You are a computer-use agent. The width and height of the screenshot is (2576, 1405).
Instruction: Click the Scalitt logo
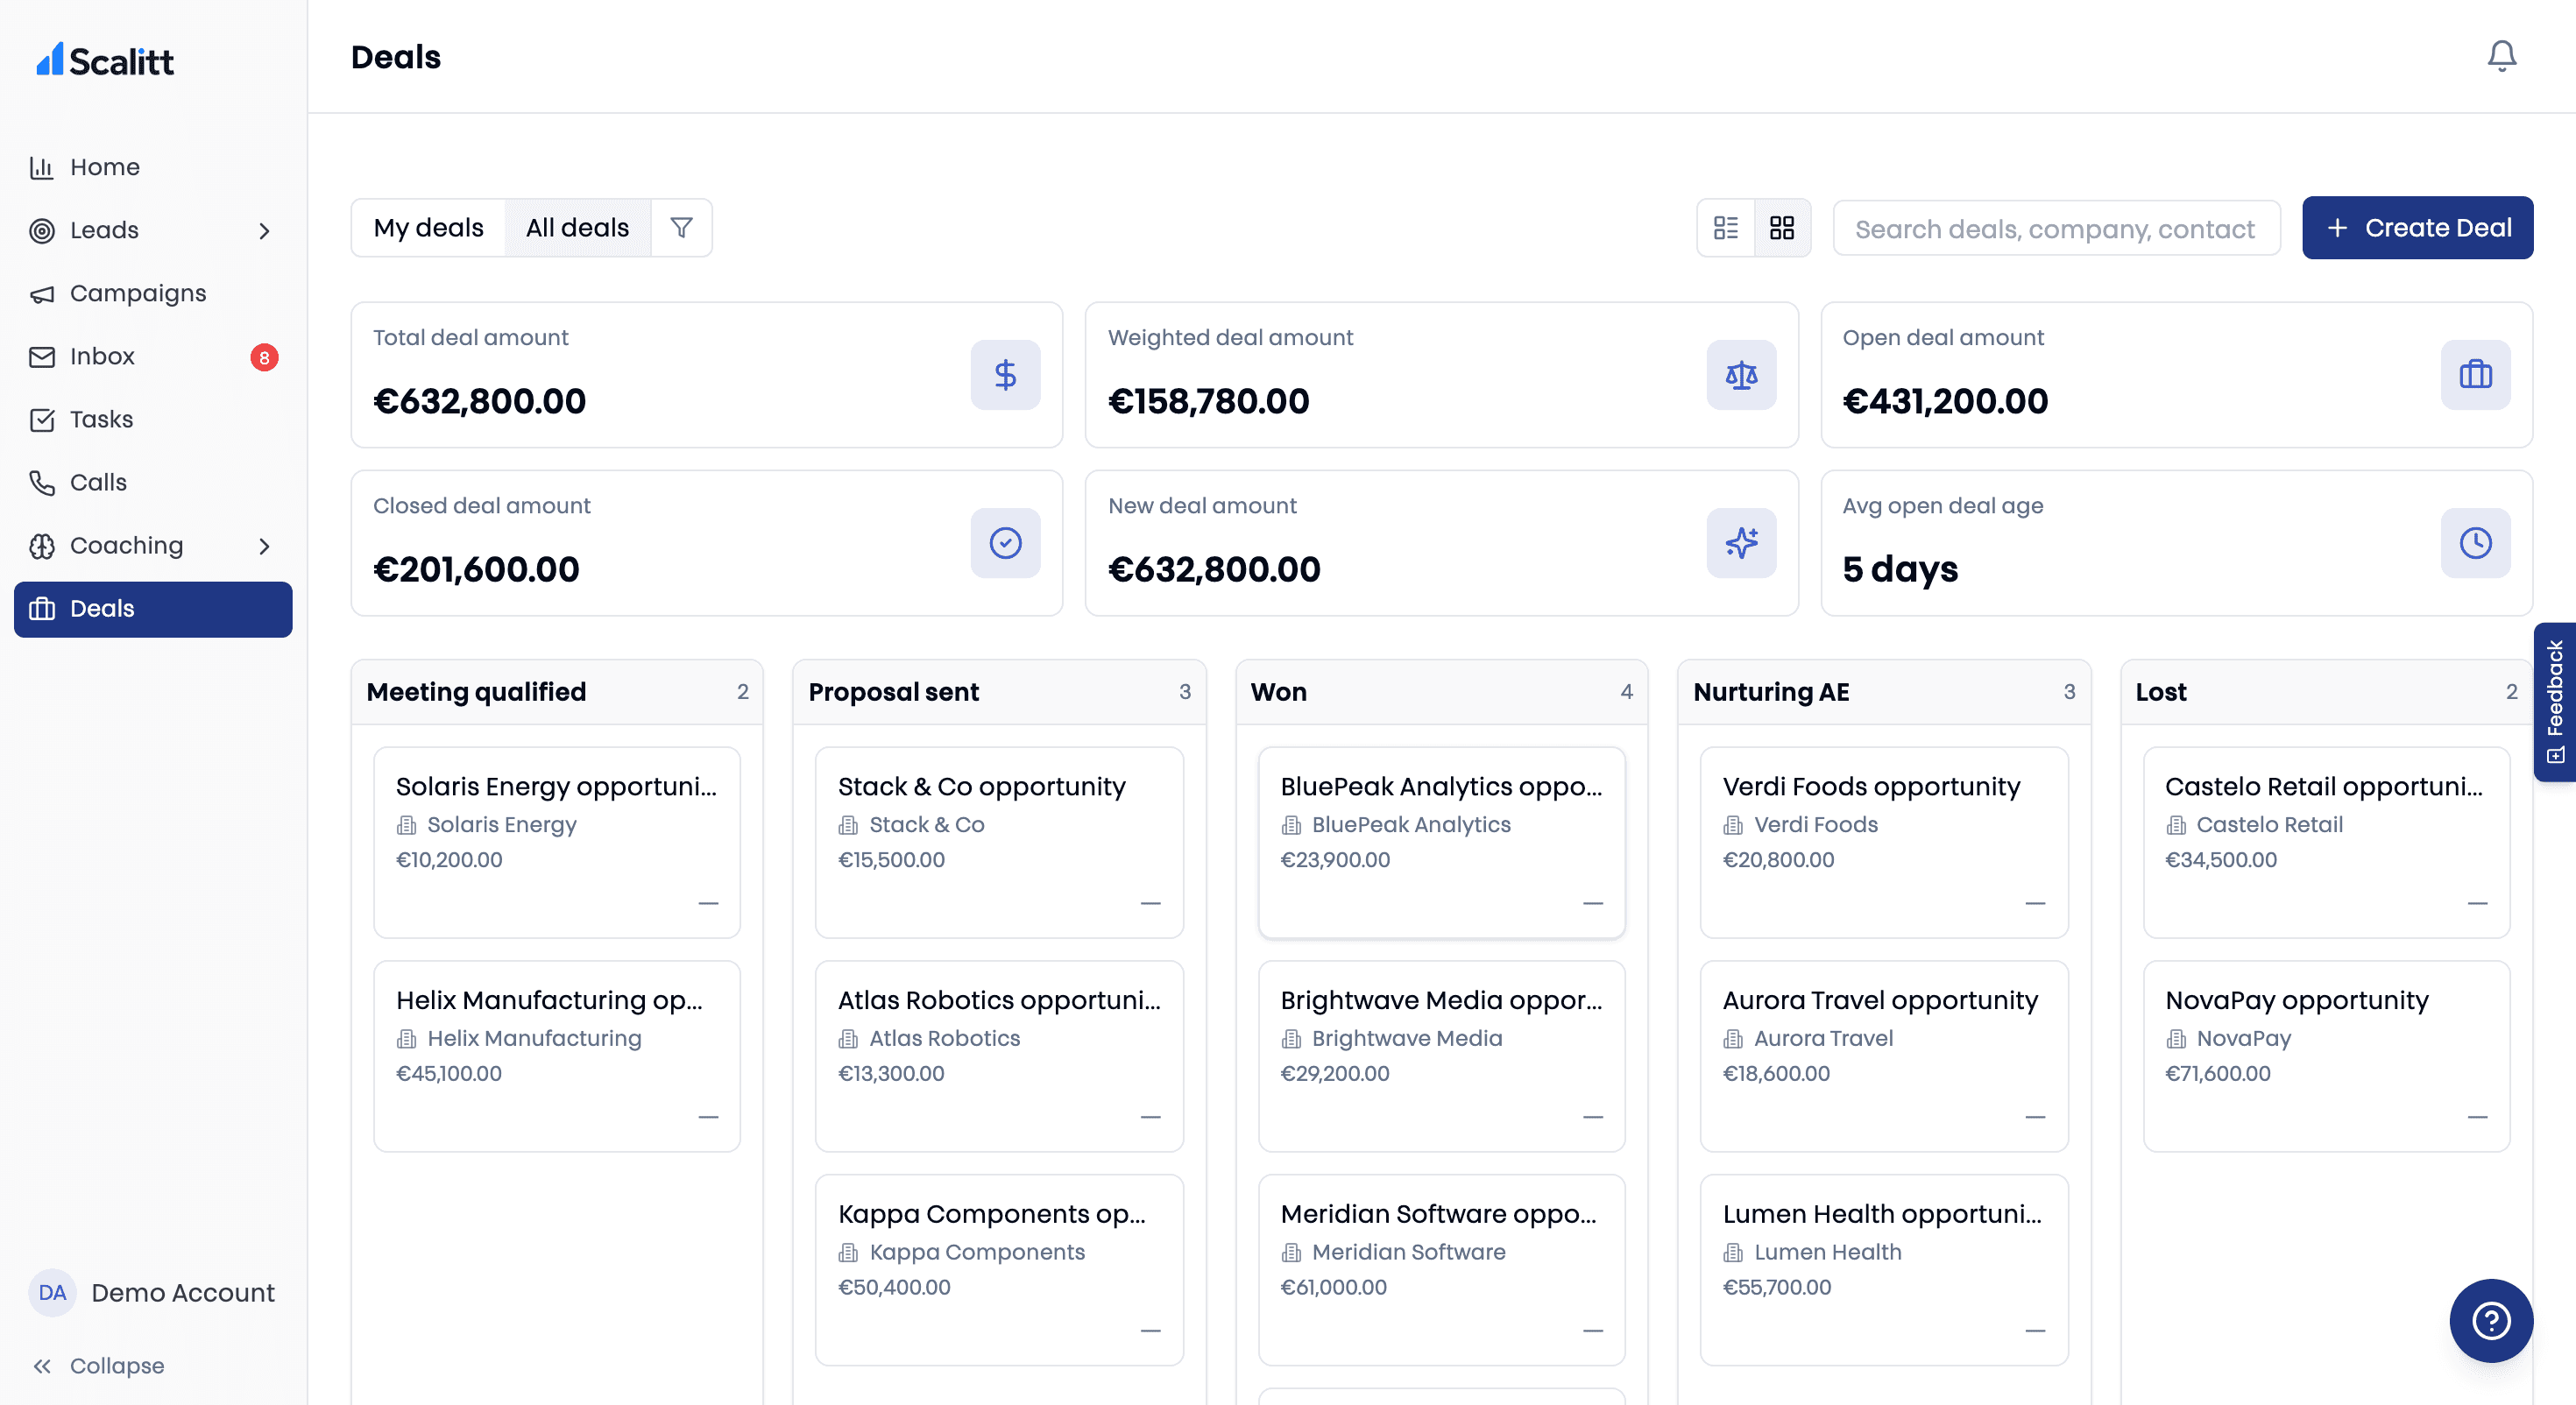click(105, 60)
